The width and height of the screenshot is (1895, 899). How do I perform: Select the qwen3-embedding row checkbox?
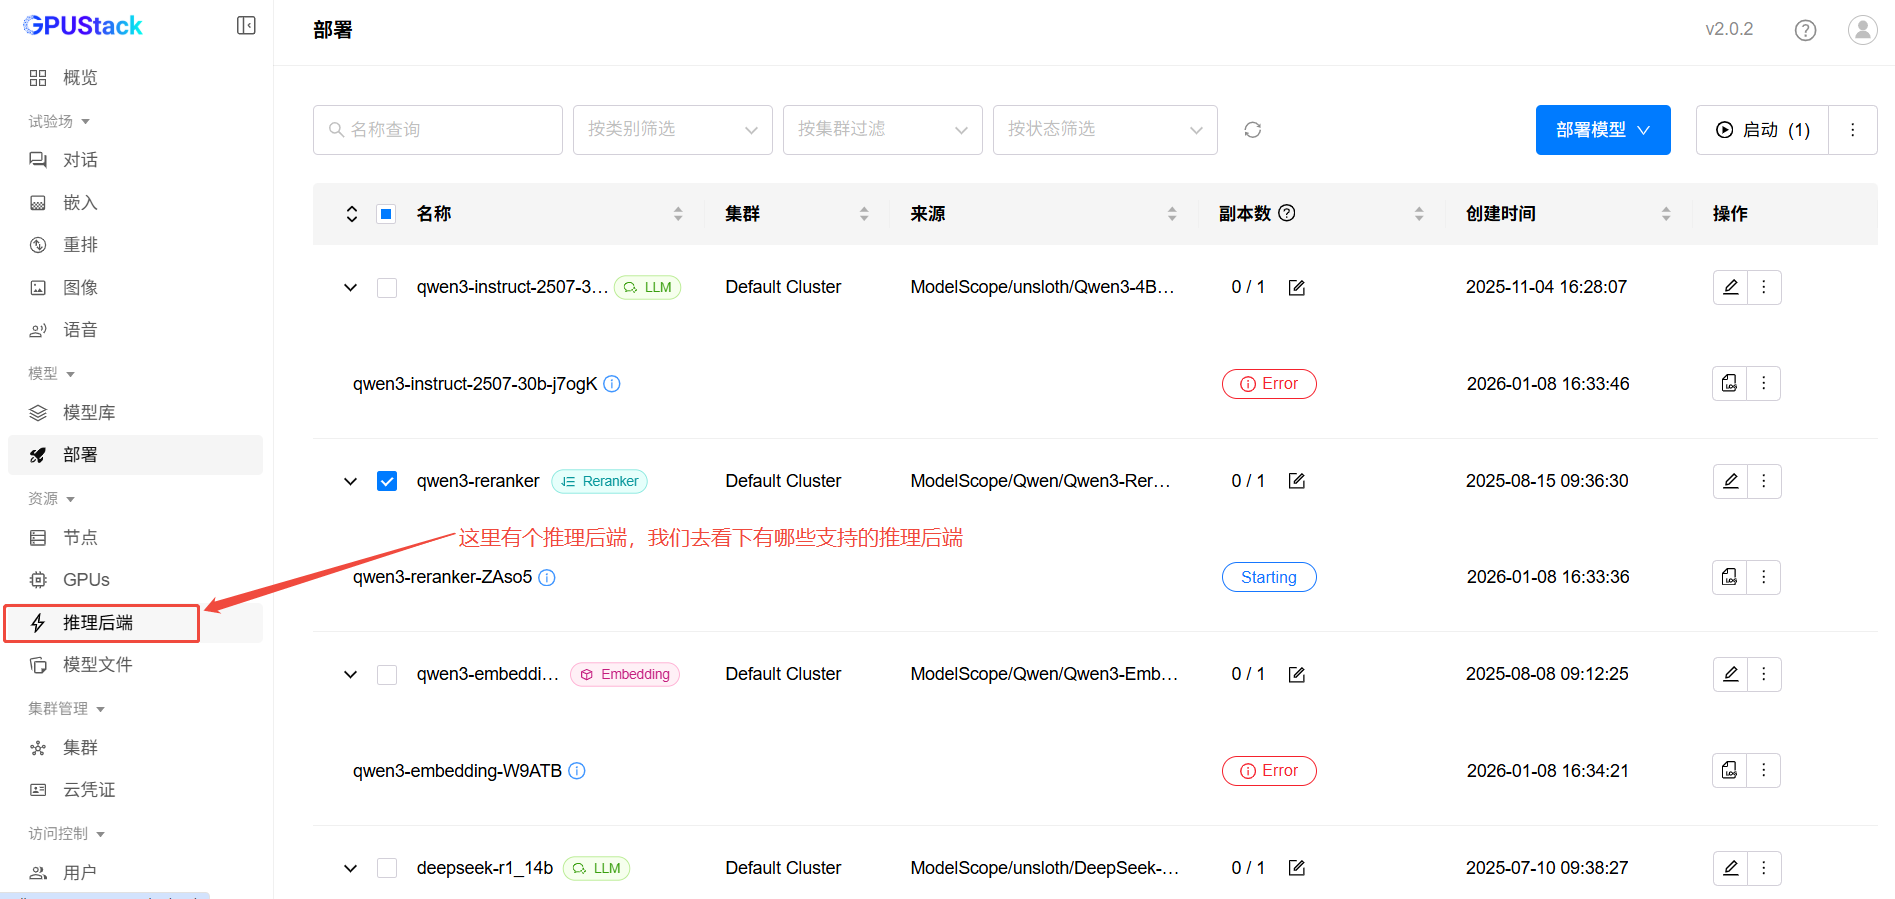pos(387,675)
